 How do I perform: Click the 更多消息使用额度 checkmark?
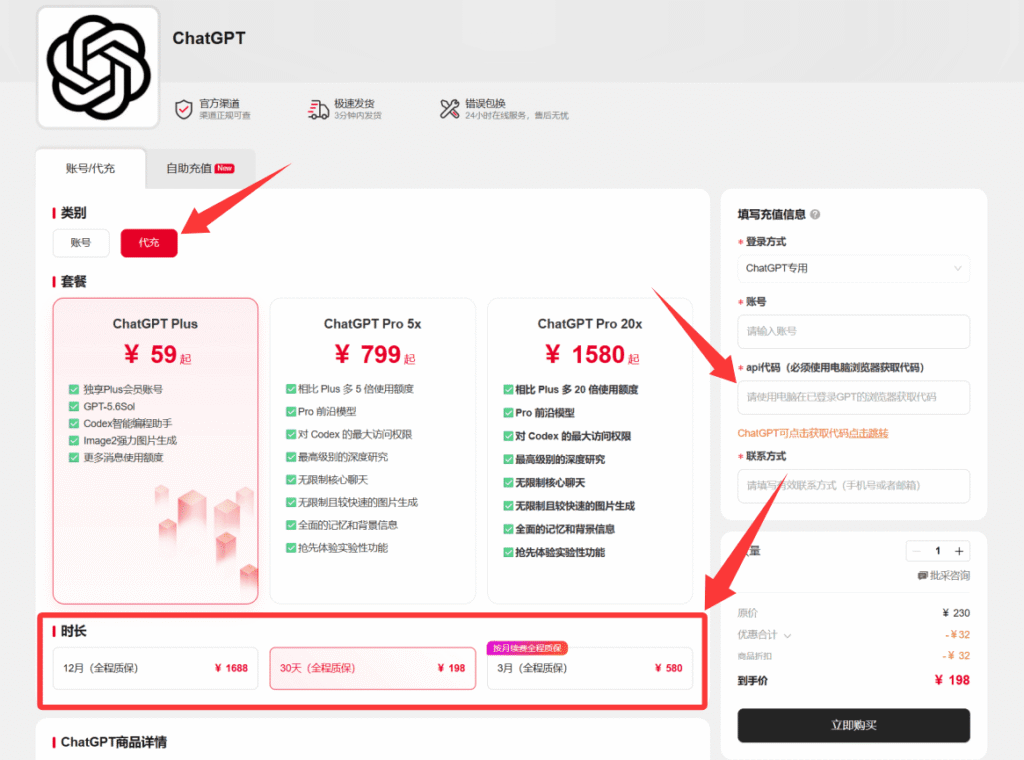(x=74, y=458)
